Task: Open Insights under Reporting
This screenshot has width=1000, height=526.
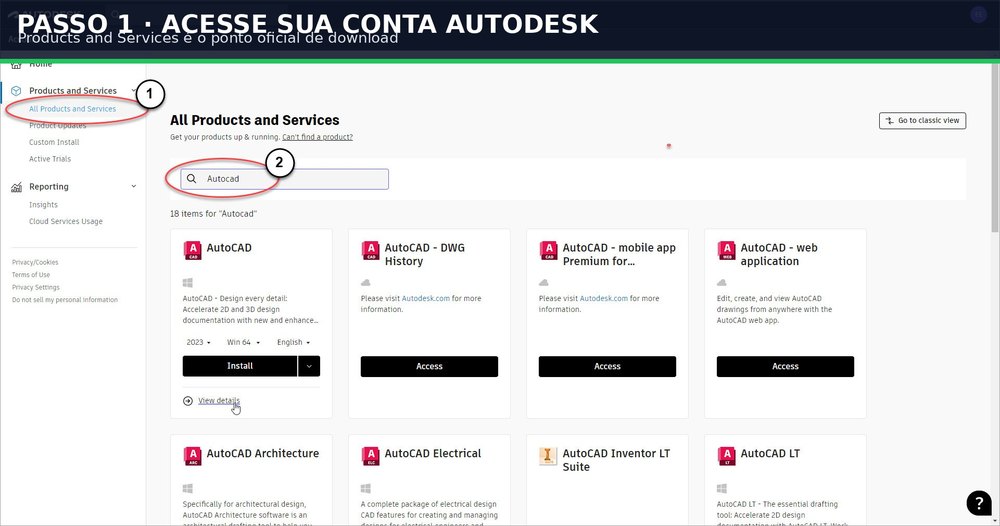Action: pyautogui.click(x=43, y=205)
